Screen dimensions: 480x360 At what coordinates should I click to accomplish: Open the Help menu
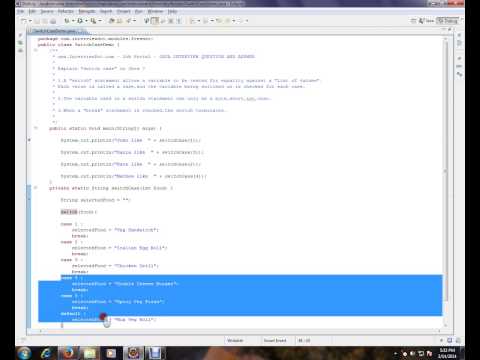[x=172, y=11]
